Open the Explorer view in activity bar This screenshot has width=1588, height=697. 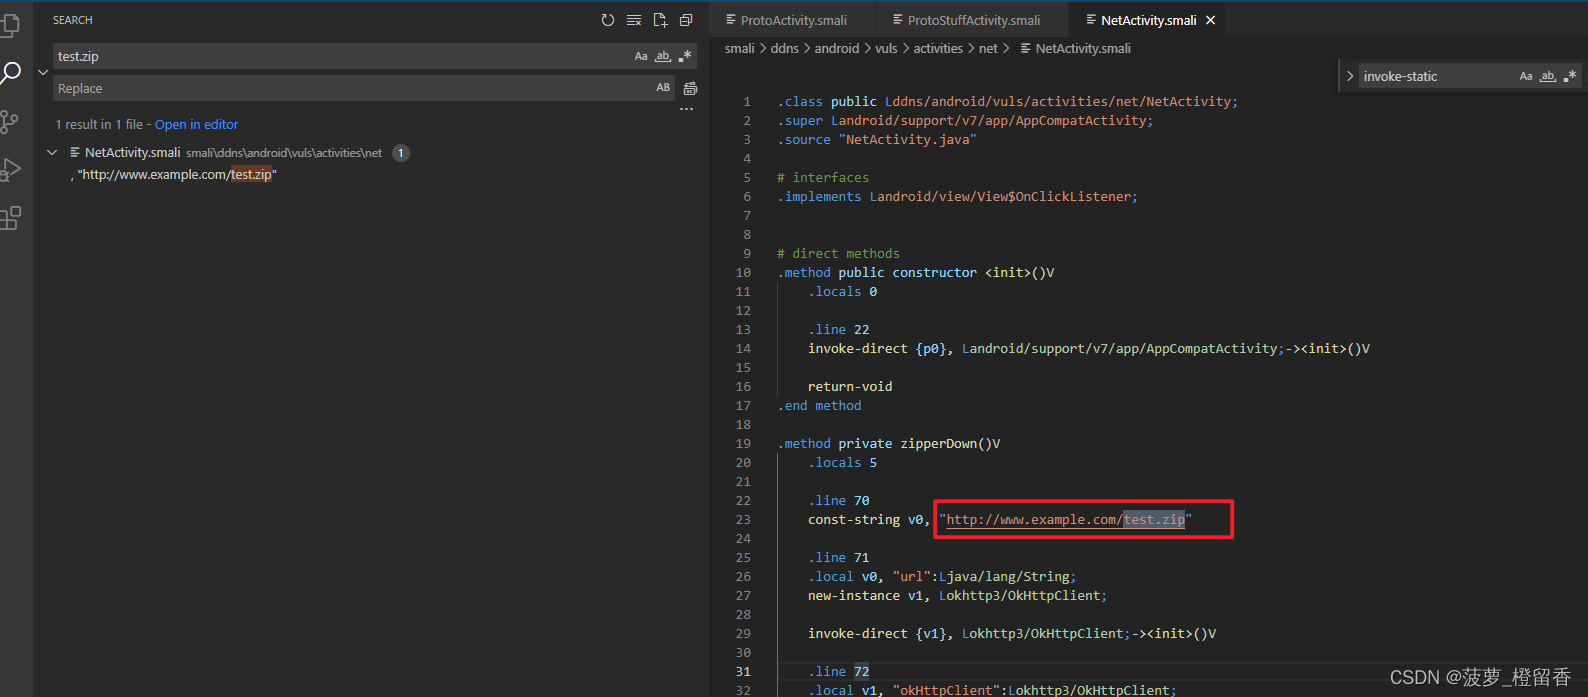(x=9, y=26)
